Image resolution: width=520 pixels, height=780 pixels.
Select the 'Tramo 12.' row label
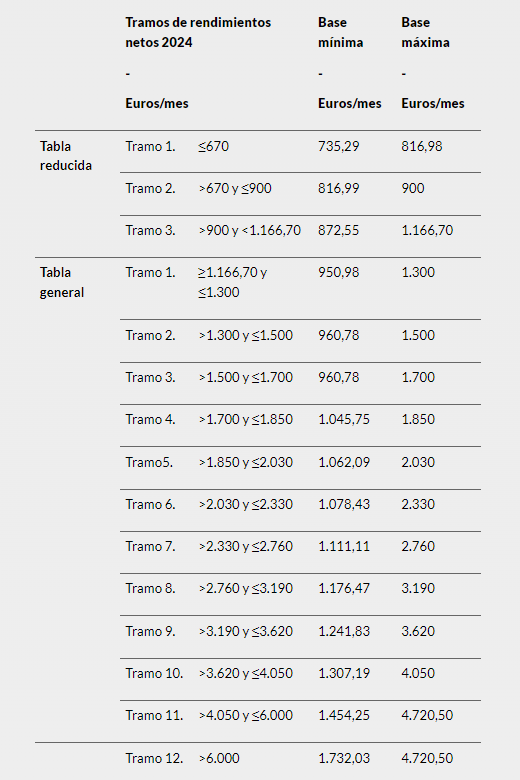click(x=154, y=758)
